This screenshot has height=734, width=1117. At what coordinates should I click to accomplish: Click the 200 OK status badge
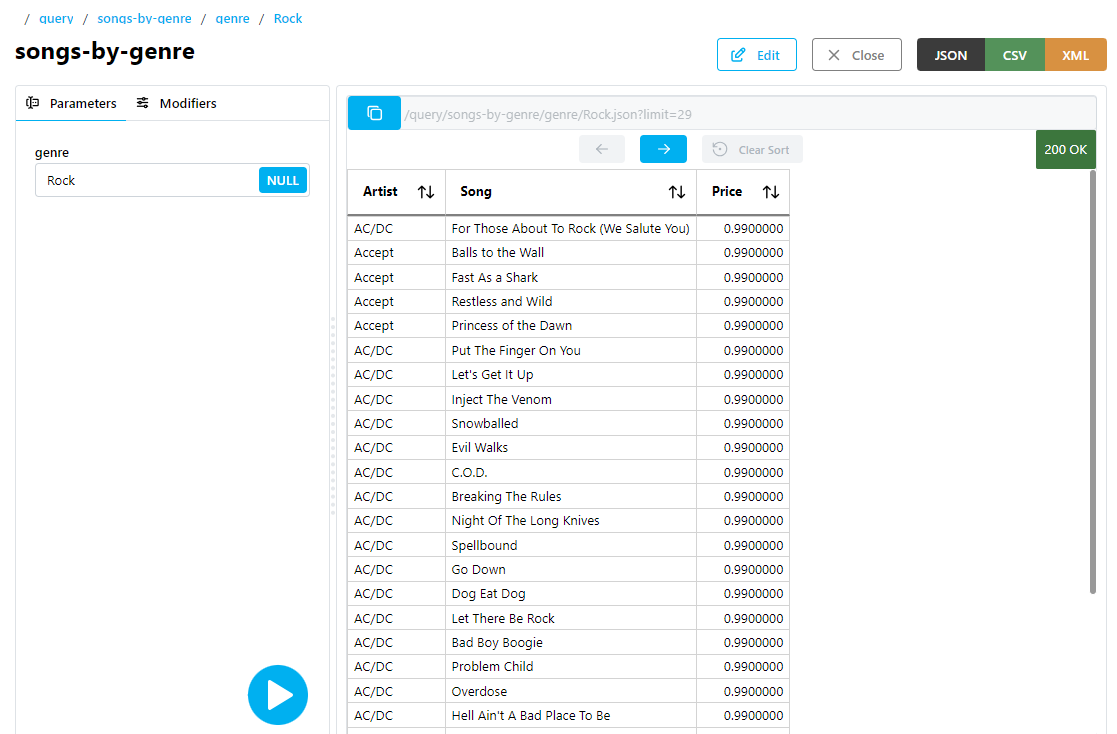(1066, 150)
